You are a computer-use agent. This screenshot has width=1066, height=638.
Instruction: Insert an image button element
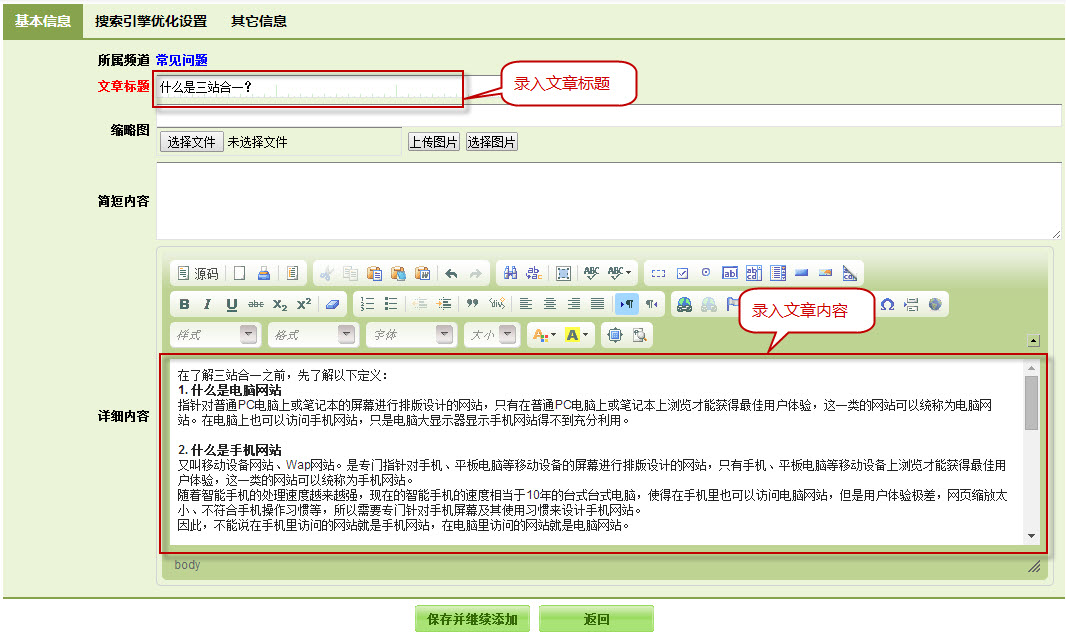point(825,273)
